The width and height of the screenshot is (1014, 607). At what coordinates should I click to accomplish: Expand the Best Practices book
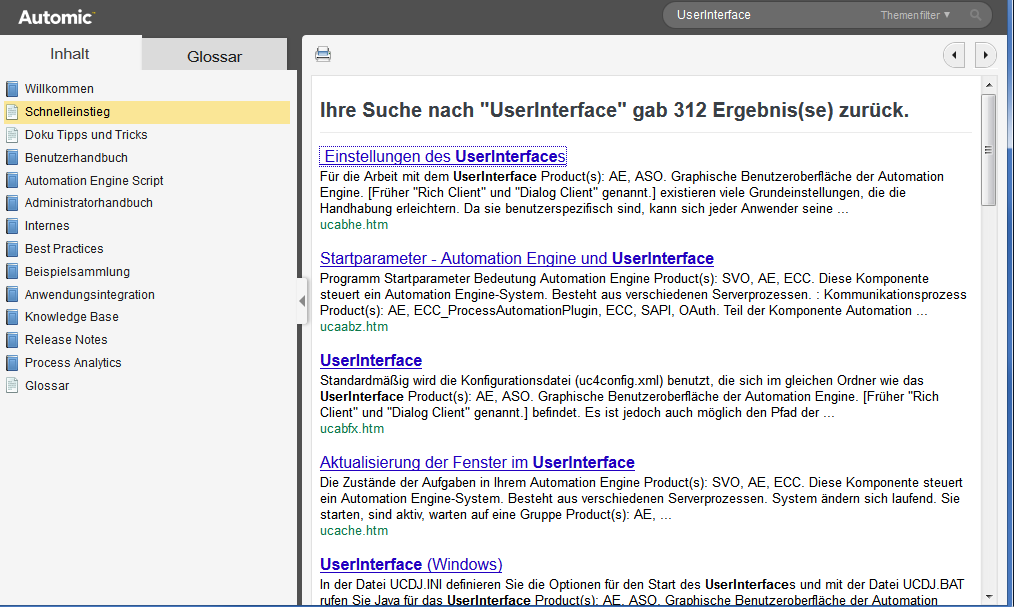64,249
